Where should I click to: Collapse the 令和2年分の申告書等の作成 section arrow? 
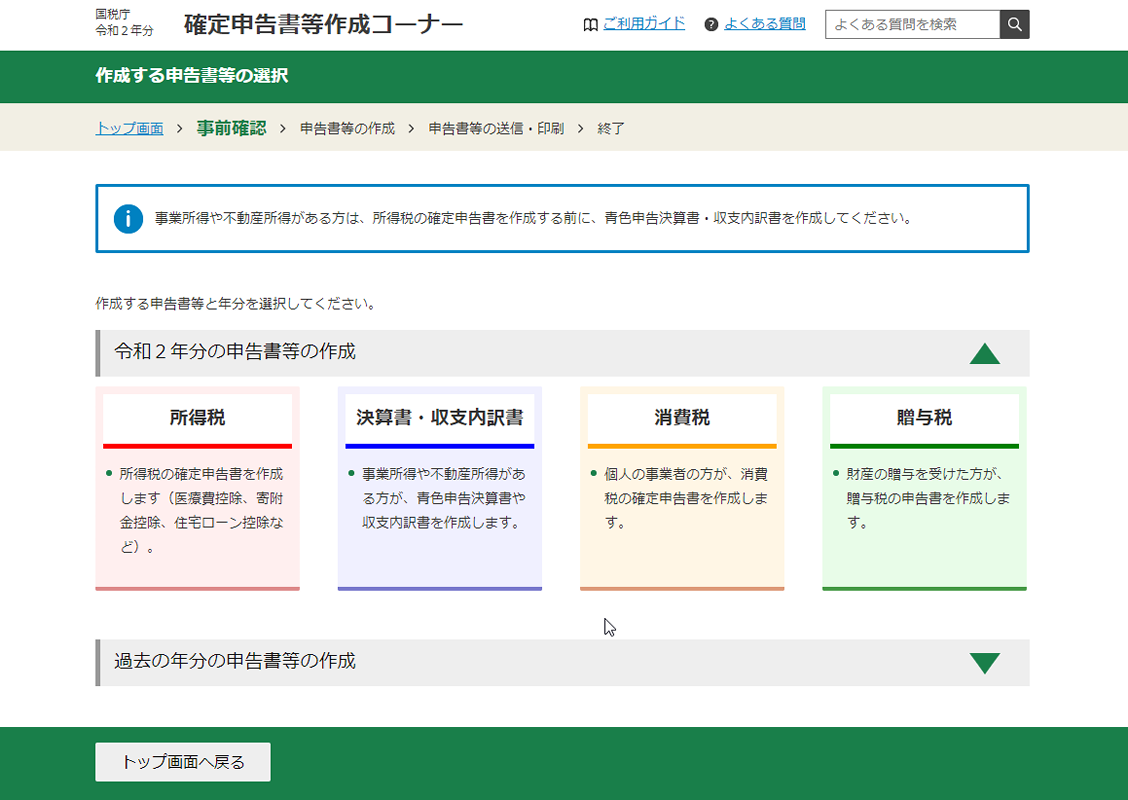[984, 353]
